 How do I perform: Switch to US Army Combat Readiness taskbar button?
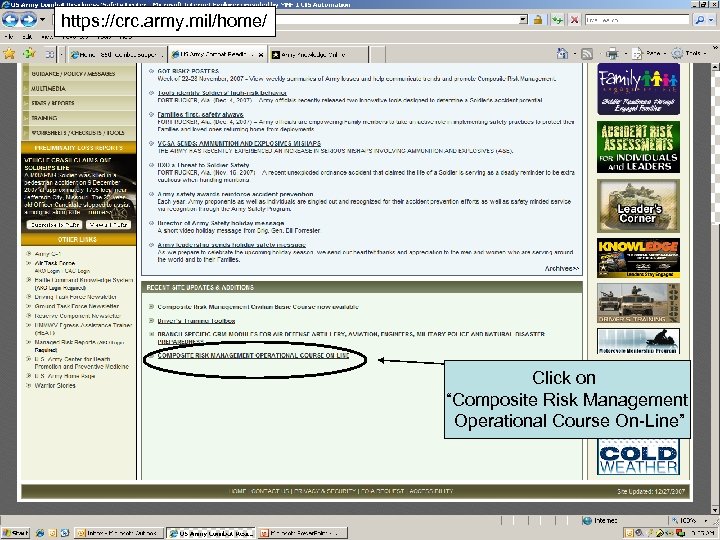coord(211,533)
